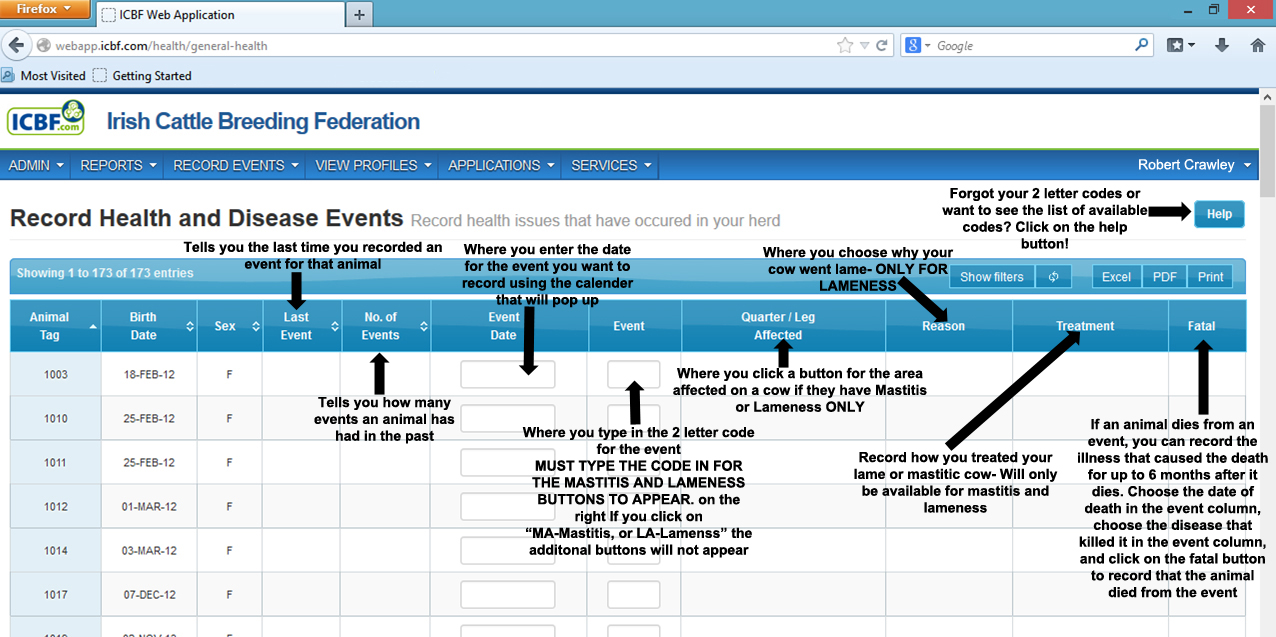Select animal tag 1011 cell

(56, 463)
